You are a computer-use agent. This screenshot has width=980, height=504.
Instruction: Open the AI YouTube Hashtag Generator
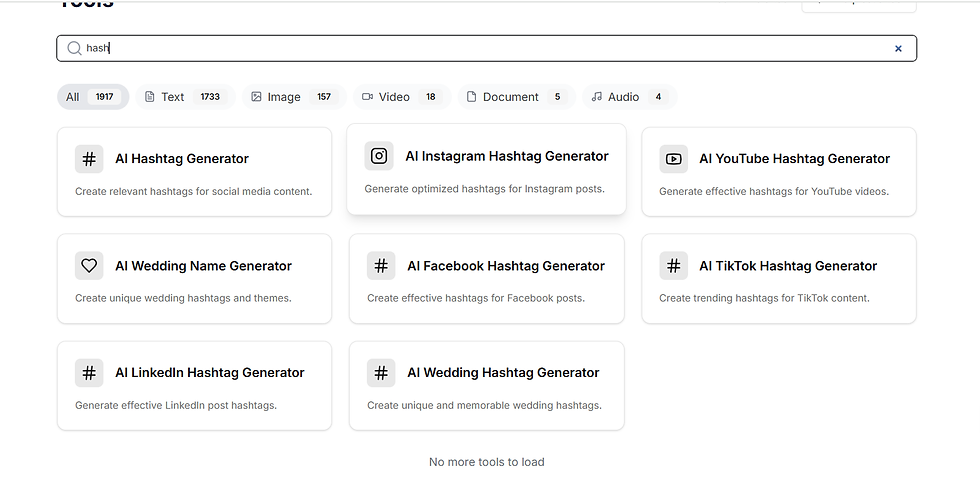click(x=779, y=172)
